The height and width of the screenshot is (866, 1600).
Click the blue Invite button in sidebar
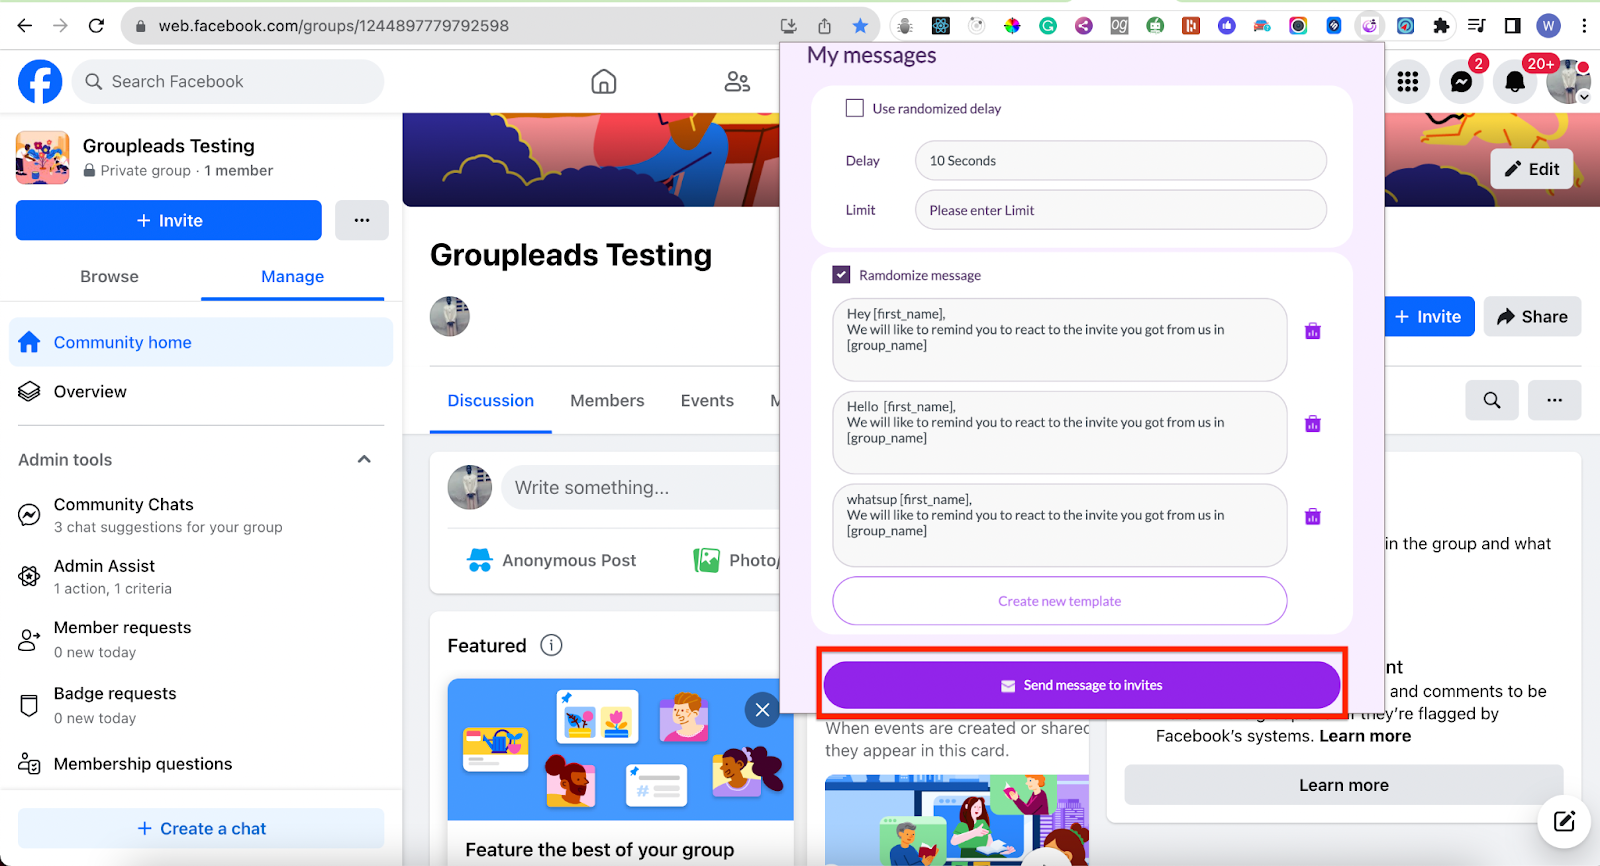point(169,220)
